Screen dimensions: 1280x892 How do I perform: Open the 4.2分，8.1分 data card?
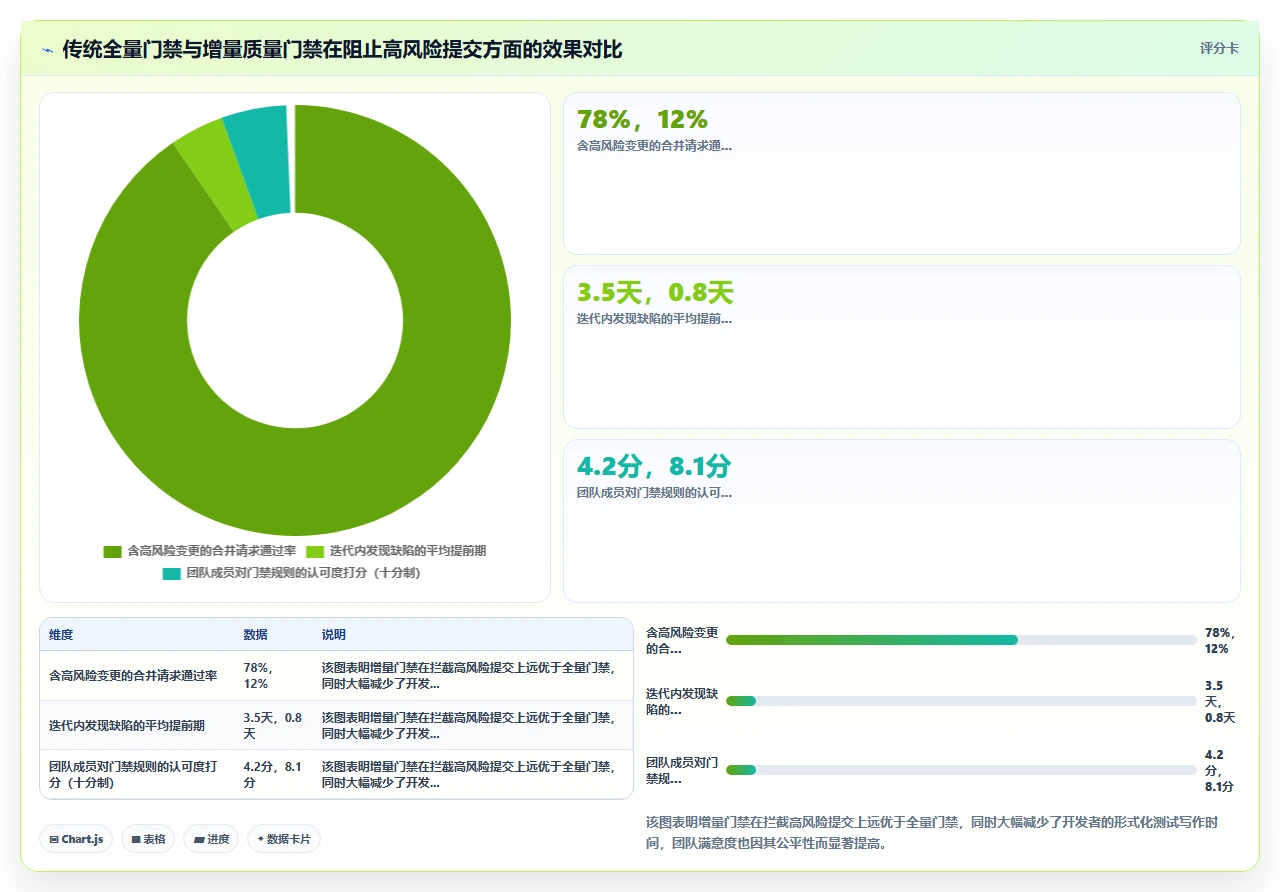click(x=901, y=521)
